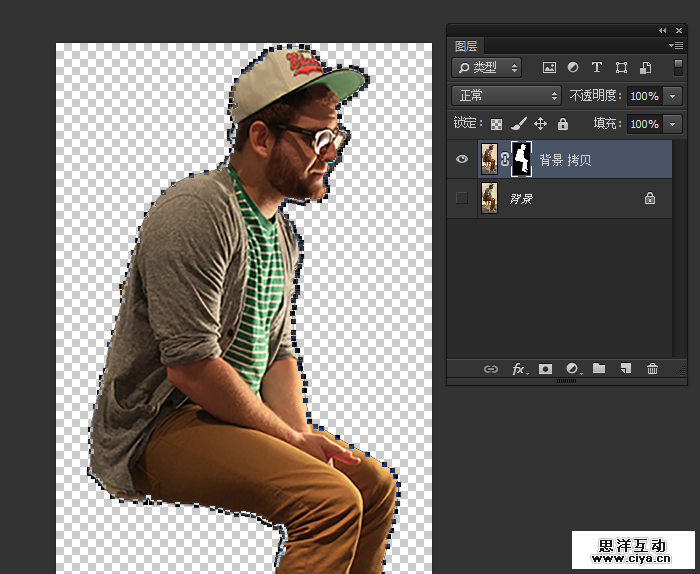Image resolution: width=700 pixels, height=574 pixels.
Task: Open the 类型 filter type dropdown
Action: [487, 68]
